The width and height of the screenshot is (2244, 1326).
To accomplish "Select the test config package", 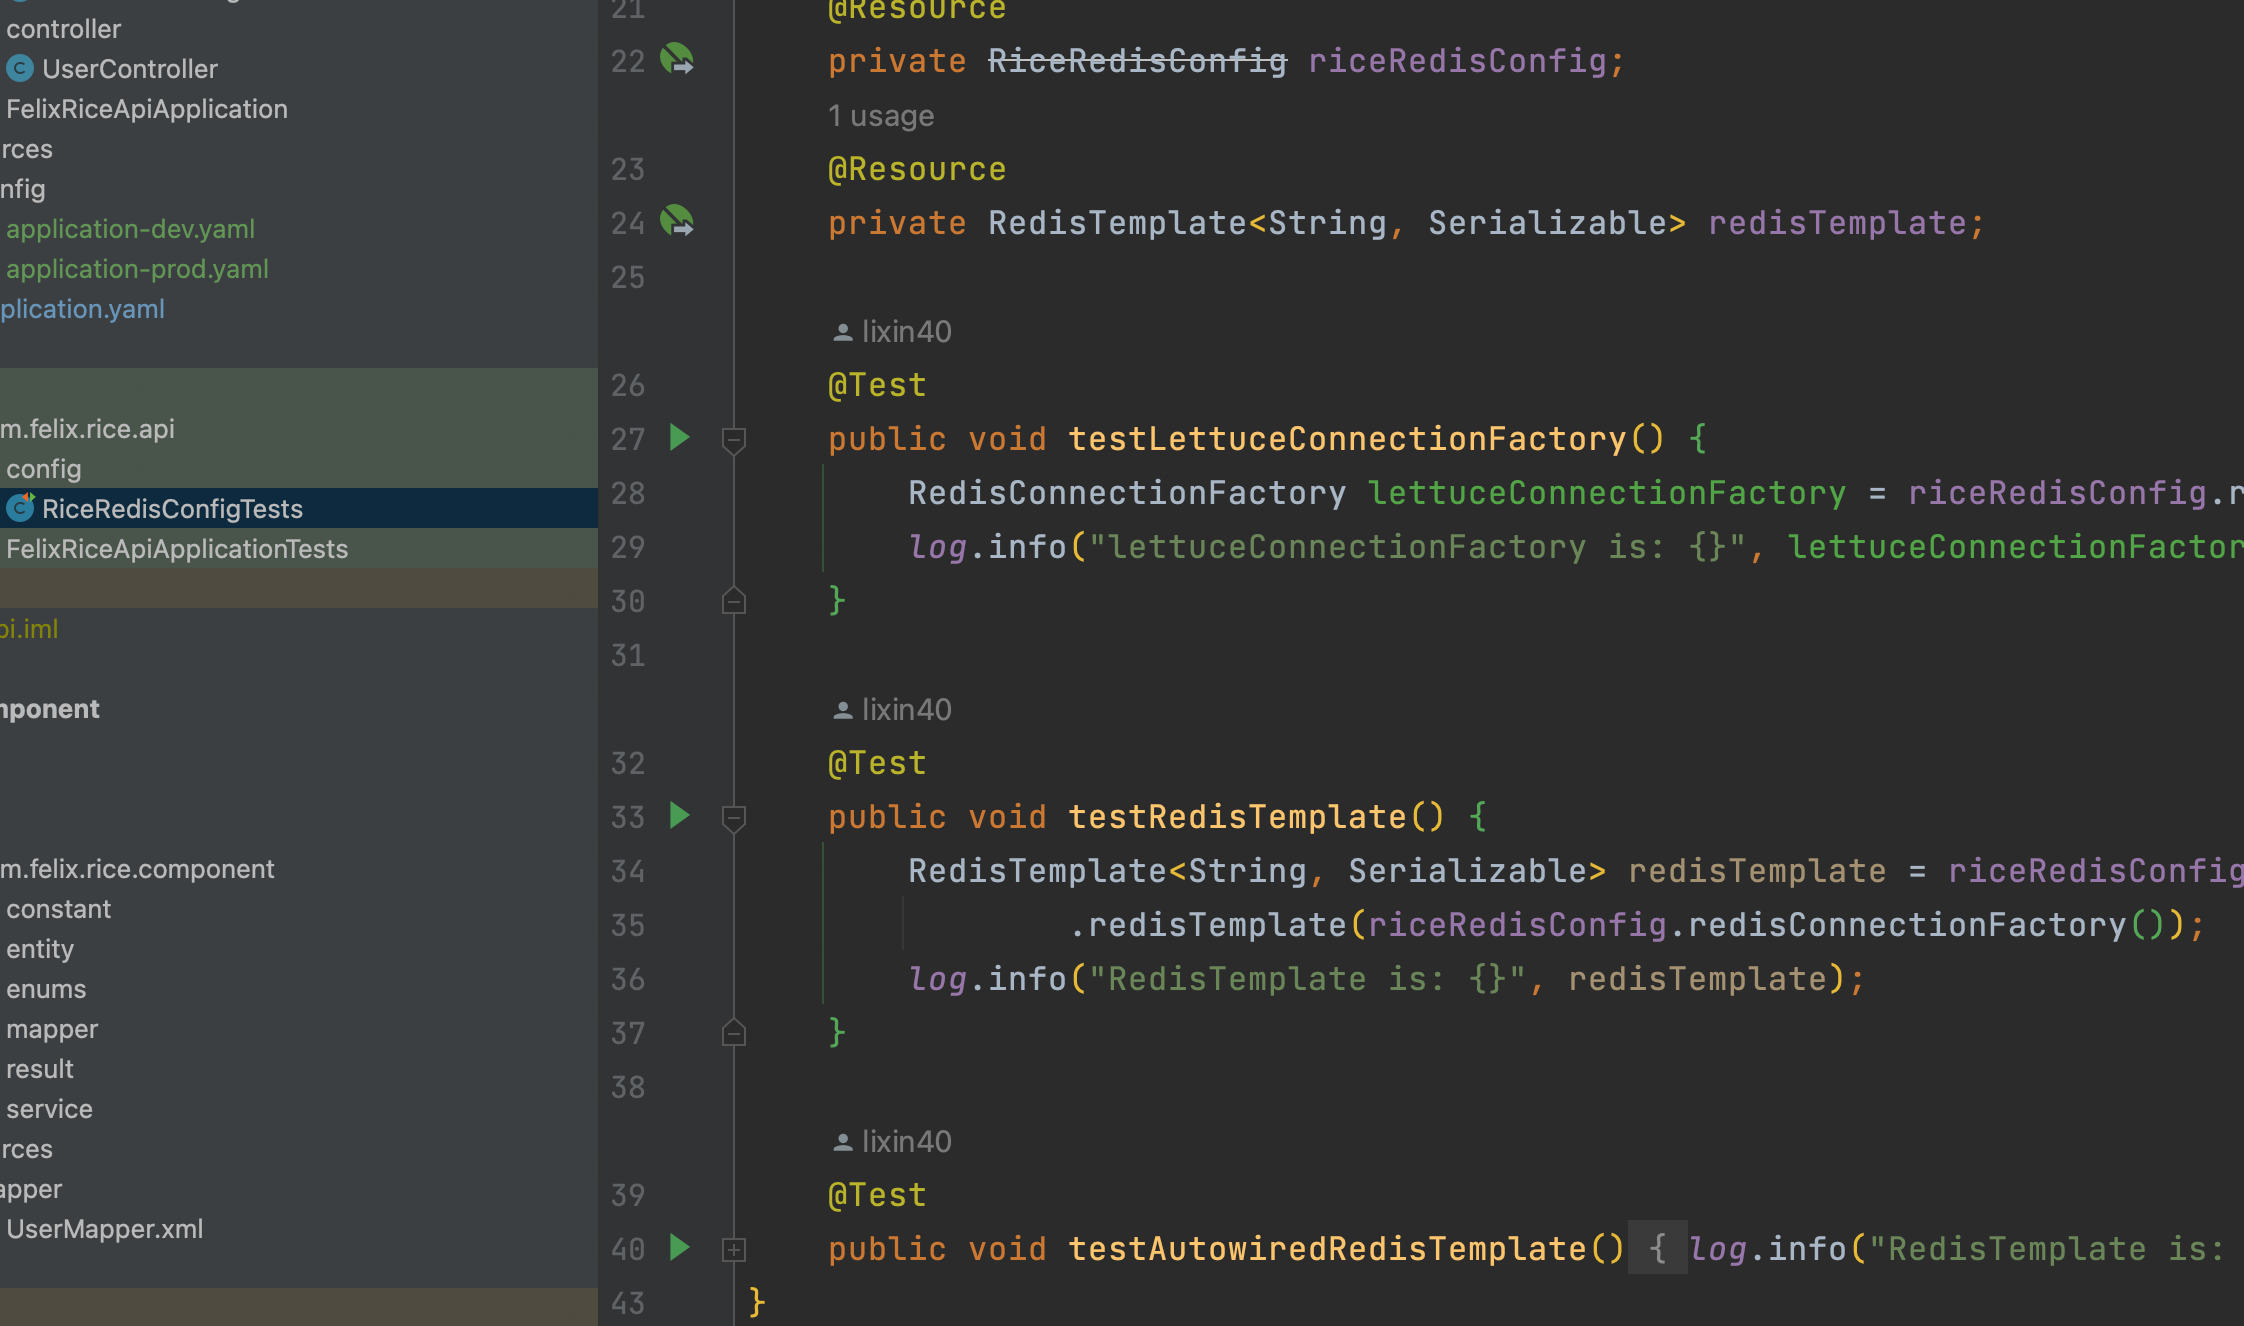I will 44,469.
